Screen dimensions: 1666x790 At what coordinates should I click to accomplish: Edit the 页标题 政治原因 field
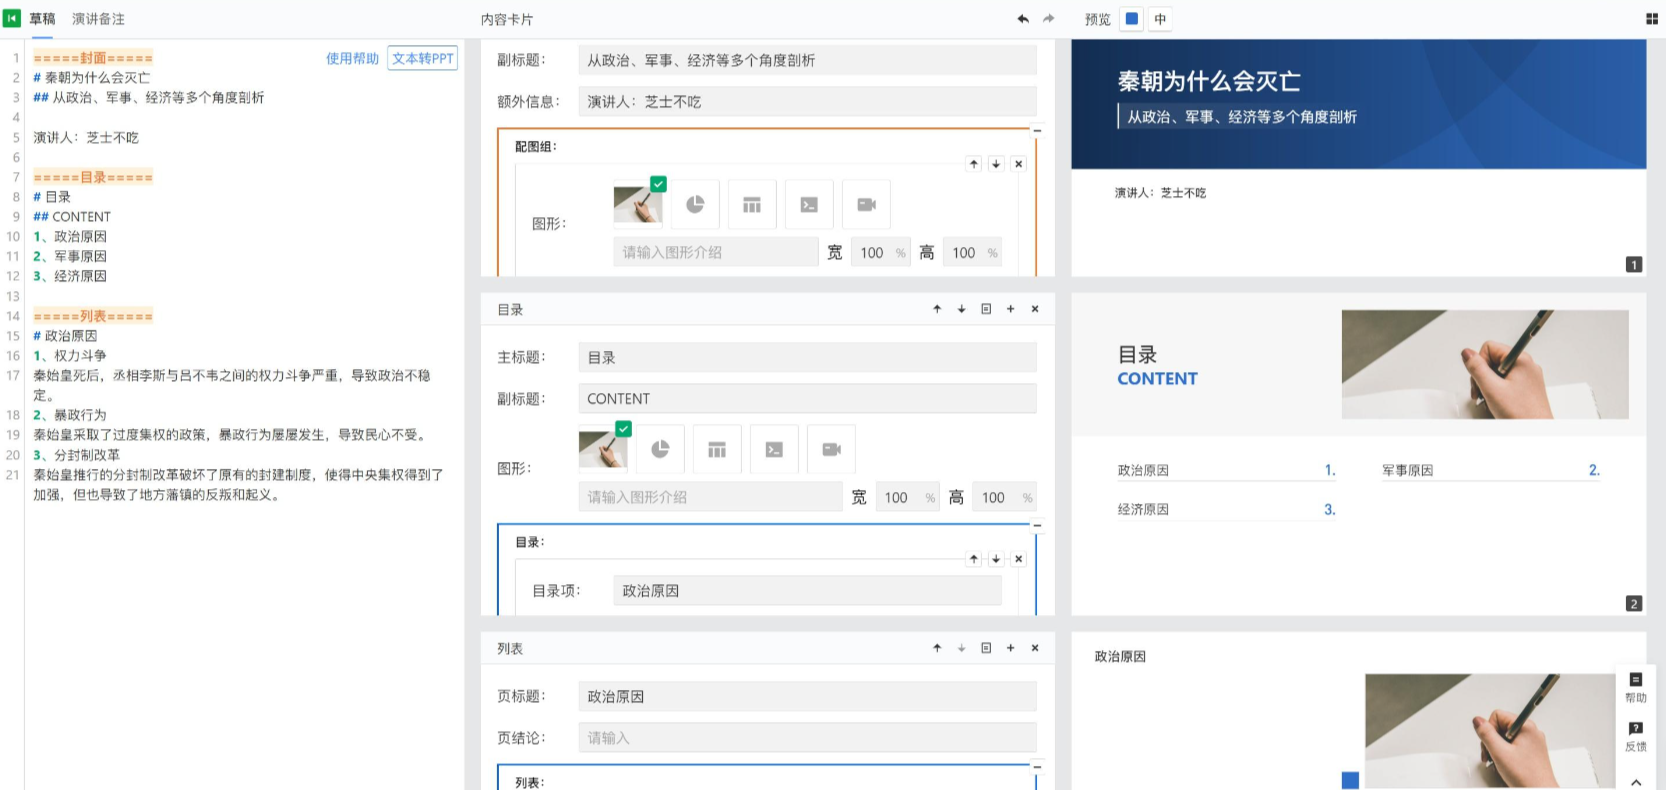(x=807, y=696)
